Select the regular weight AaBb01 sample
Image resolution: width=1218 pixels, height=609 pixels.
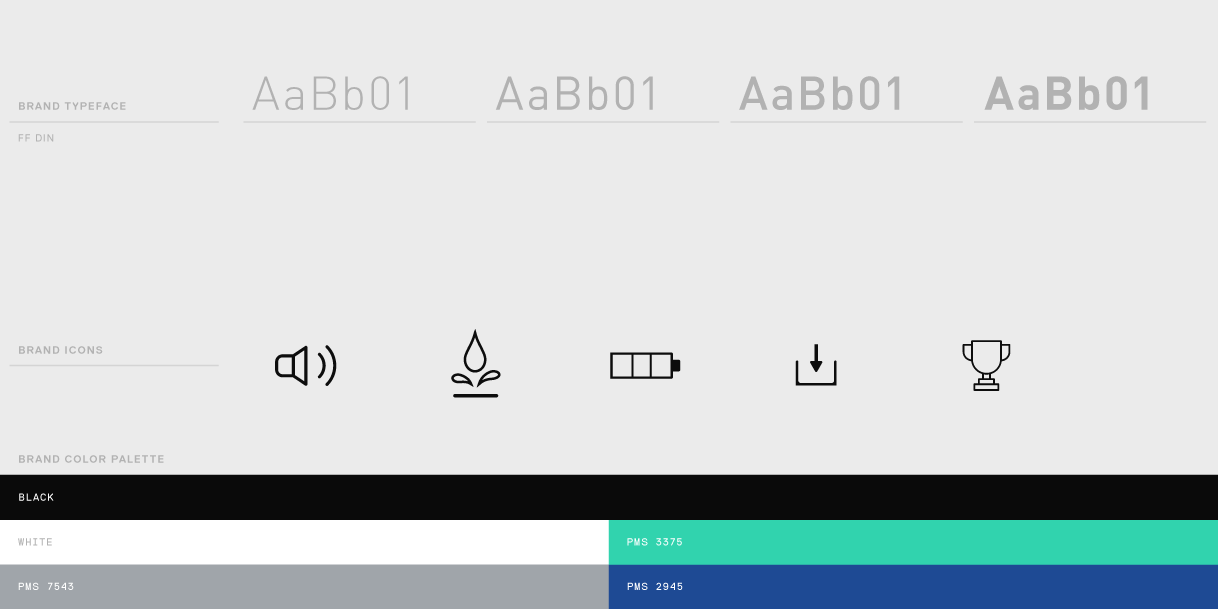578,94
